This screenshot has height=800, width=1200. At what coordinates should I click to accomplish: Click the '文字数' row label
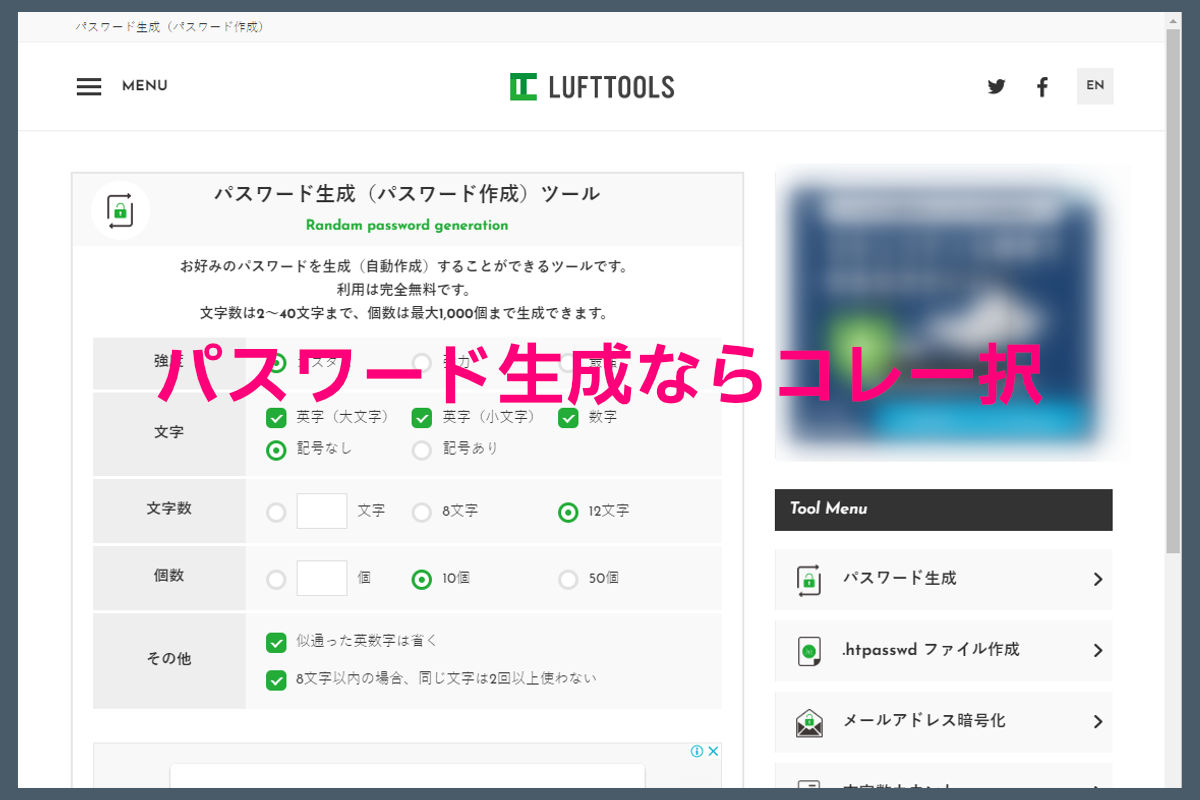(169, 509)
